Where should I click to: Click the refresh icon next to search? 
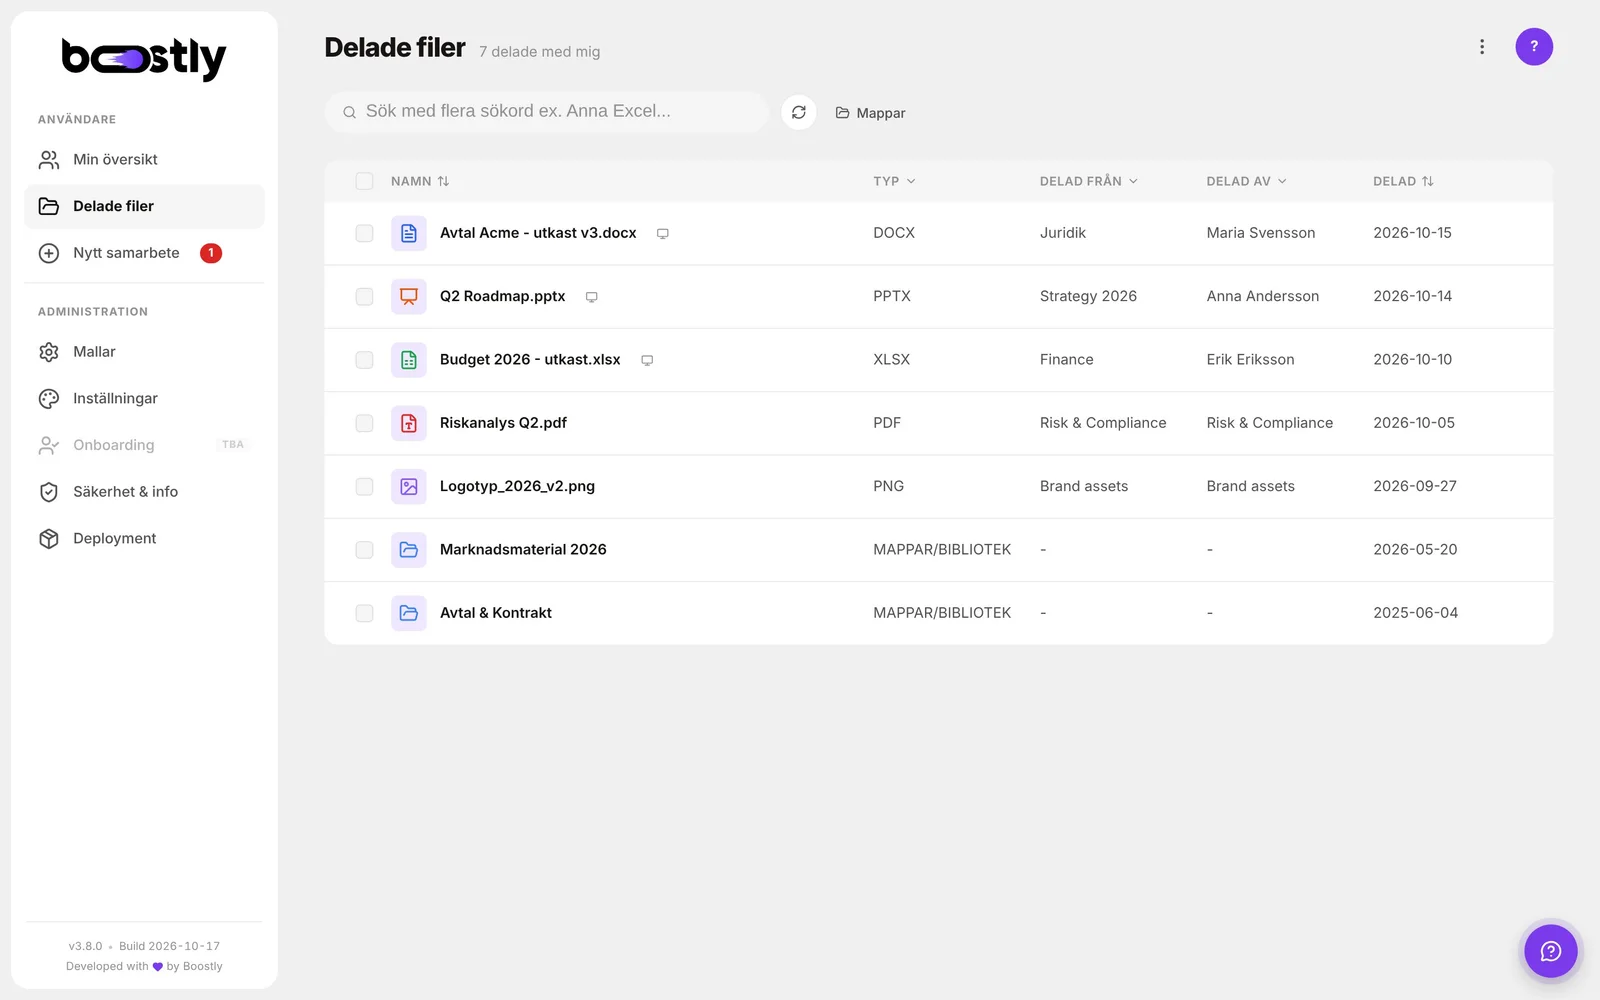coord(799,112)
